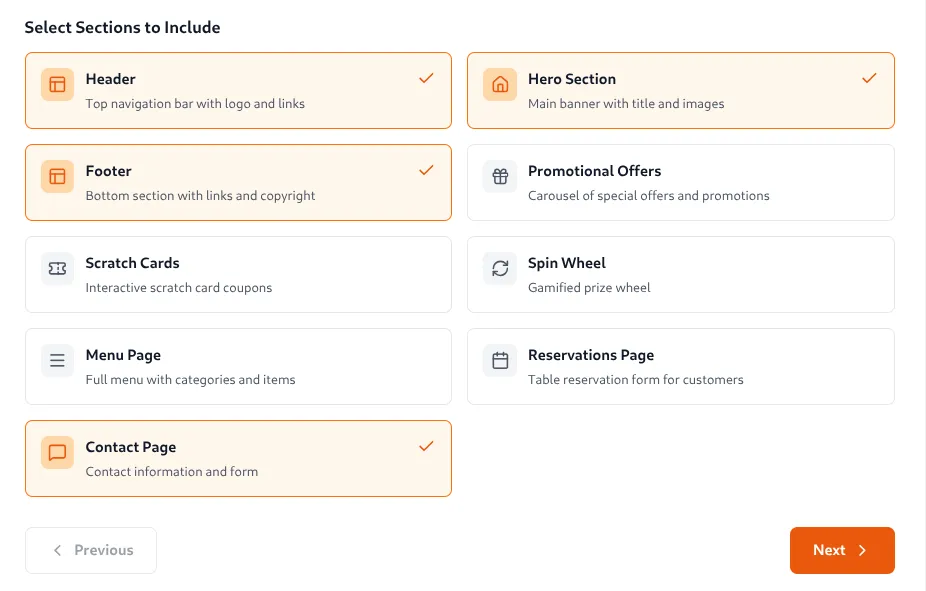Select the Menu Page section card
The image size is (926, 591).
238,366
